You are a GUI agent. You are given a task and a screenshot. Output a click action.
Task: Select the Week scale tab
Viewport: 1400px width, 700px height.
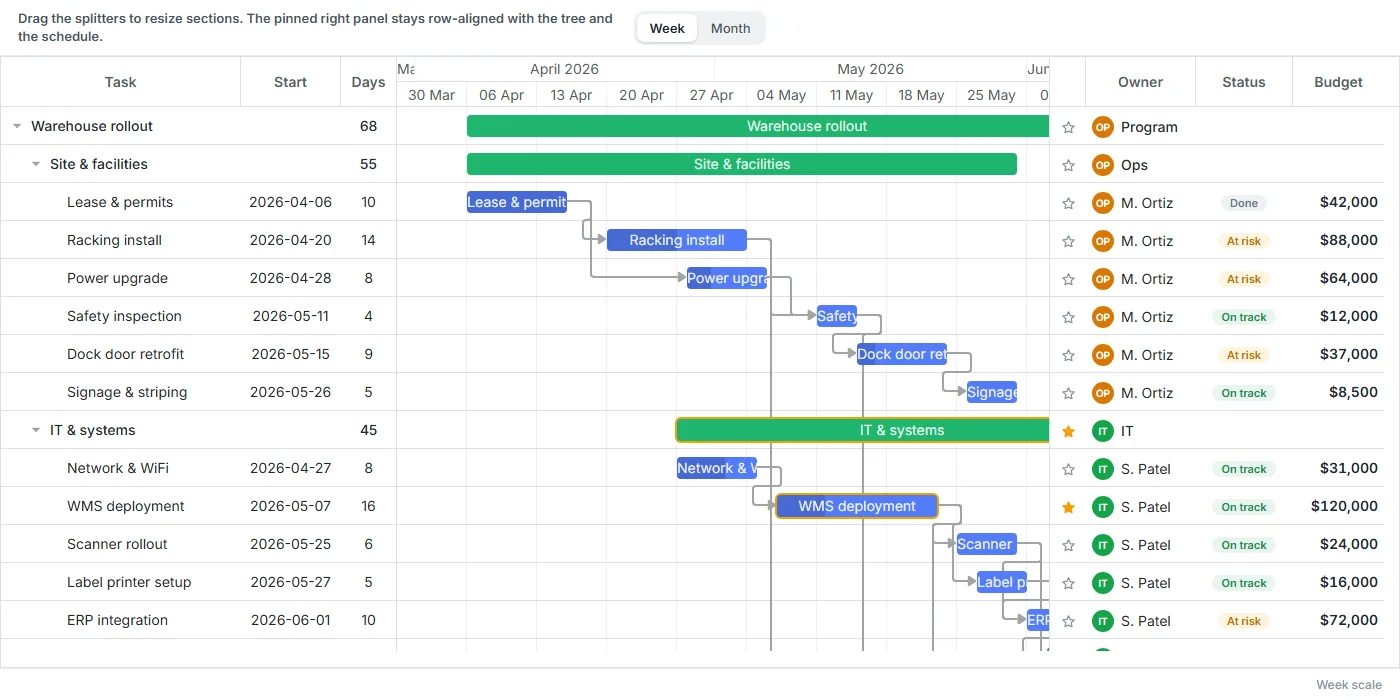667,28
